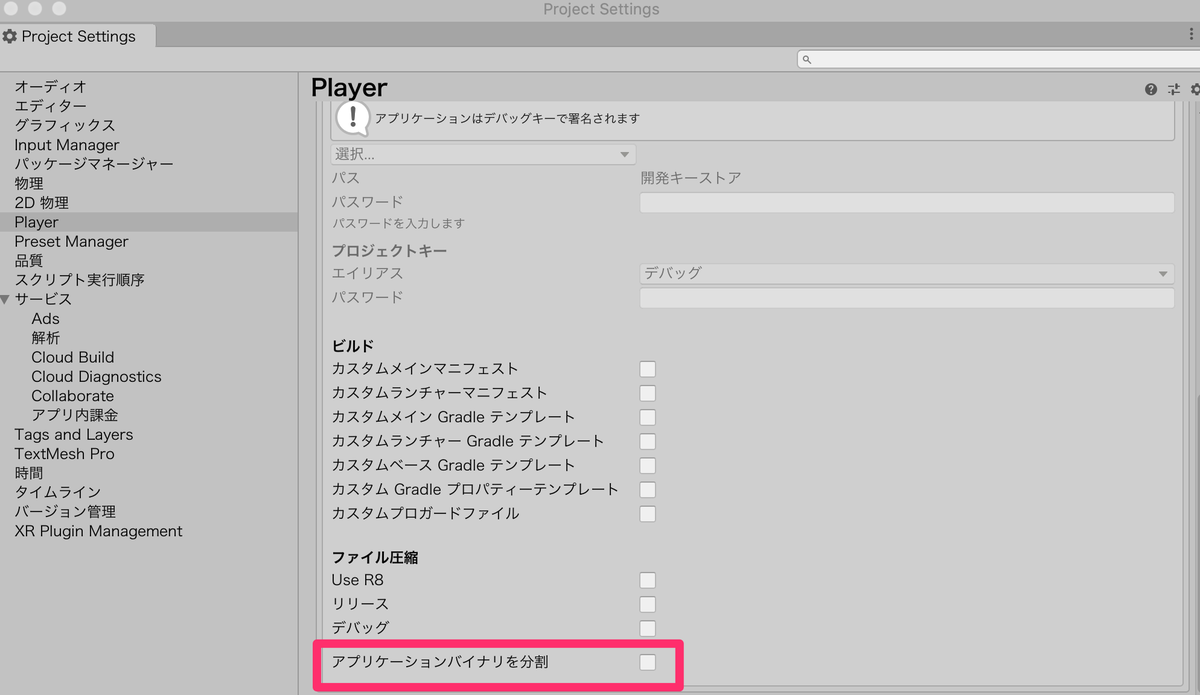Select 解析 under サービス

click(x=46, y=338)
